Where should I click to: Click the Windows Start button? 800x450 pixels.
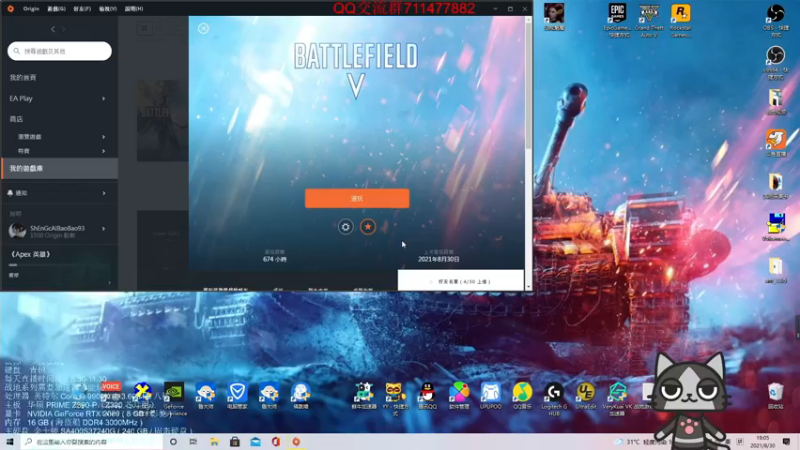point(10,442)
